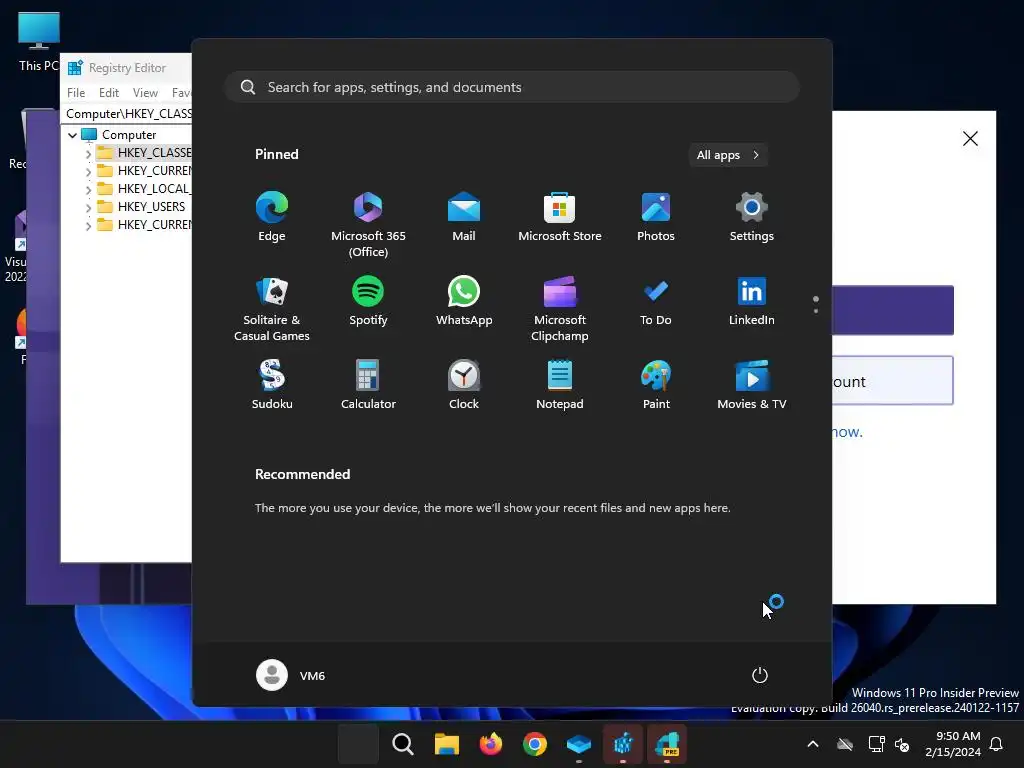Launch the To Do app
The width and height of the screenshot is (1024, 768).
pyautogui.click(x=656, y=301)
